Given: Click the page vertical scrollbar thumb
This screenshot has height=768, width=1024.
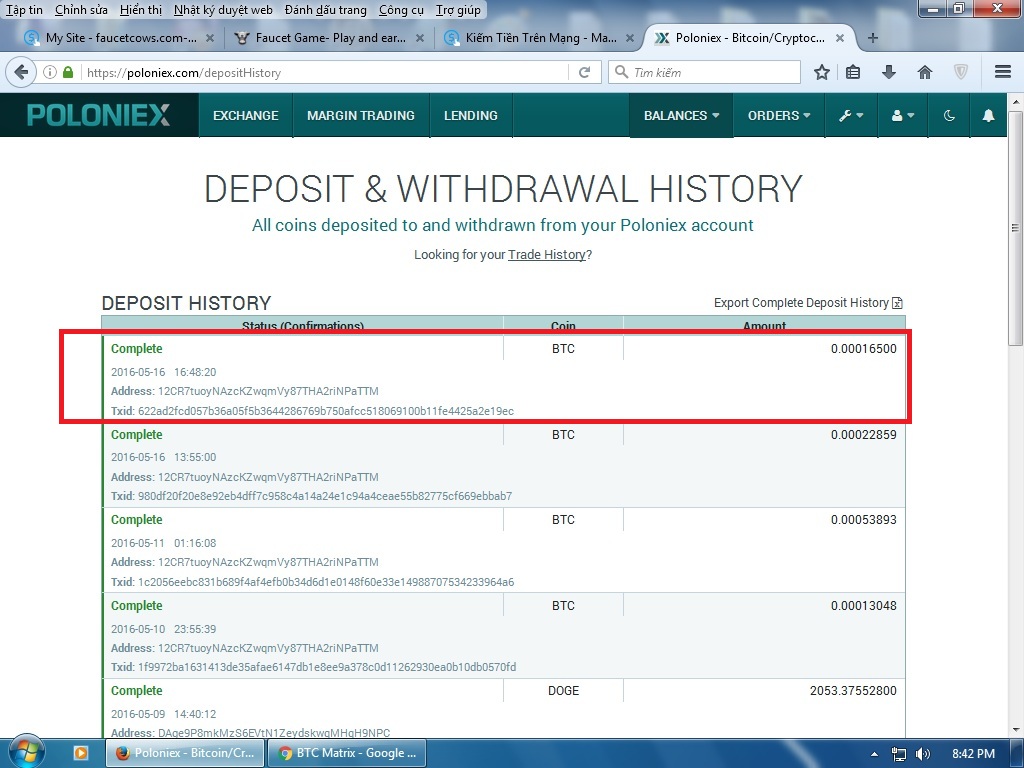Looking at the screenshot, I should pyautogui.click(x=1016, y=229).
